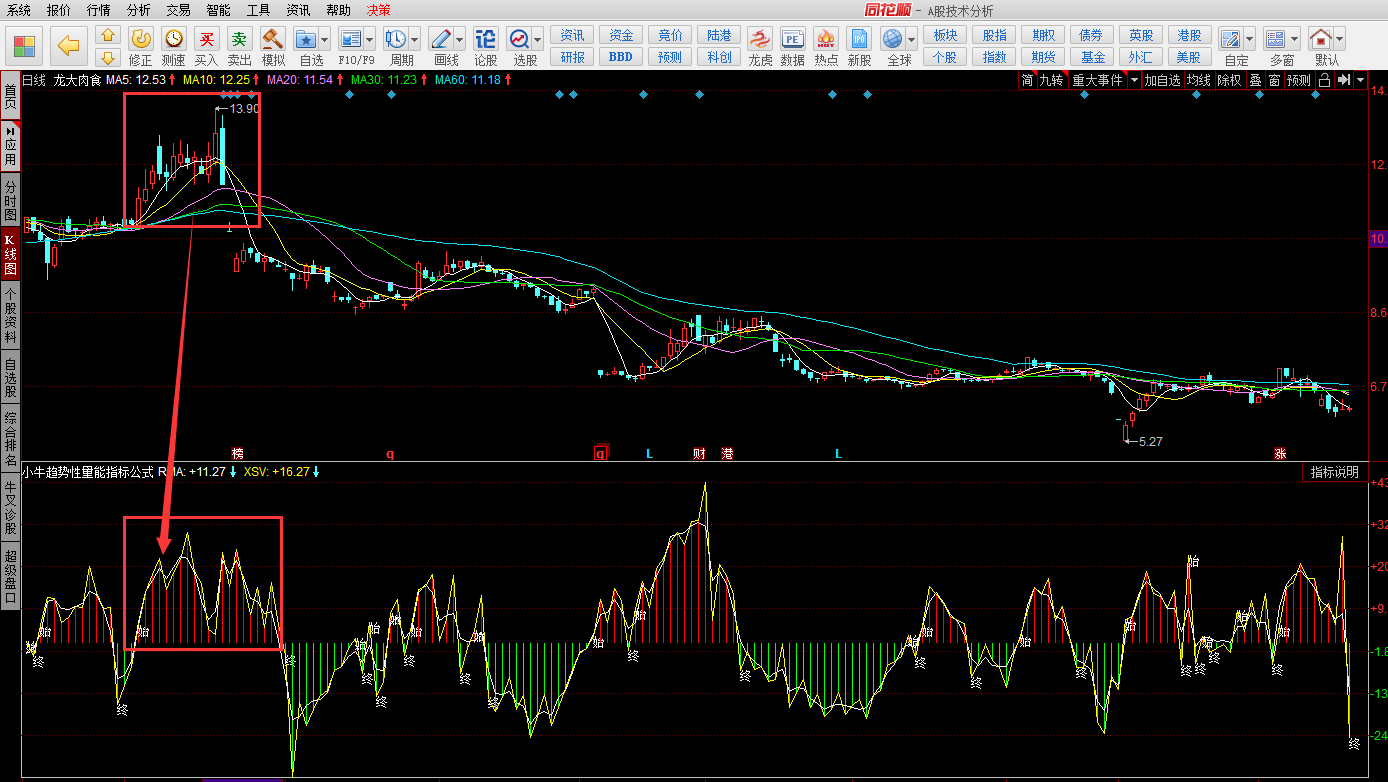Click the back arrow icon
1388x782 pixels.
pos(69,45)
